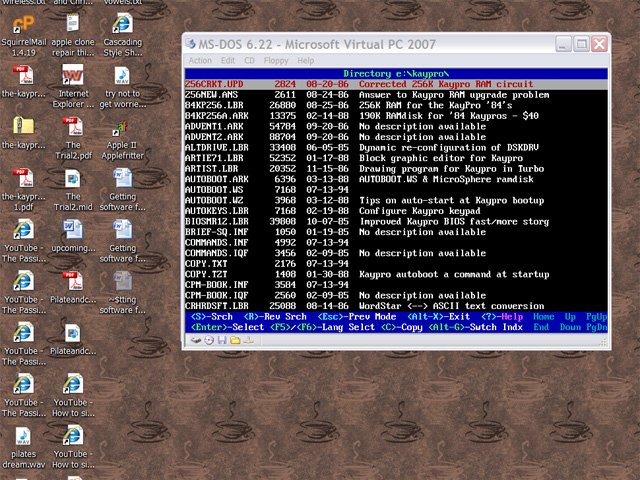The width and height of the screenshot is (640, 480).
Task: Click the AUTOKEYS.LBR file row
Action: coord(396,211)
